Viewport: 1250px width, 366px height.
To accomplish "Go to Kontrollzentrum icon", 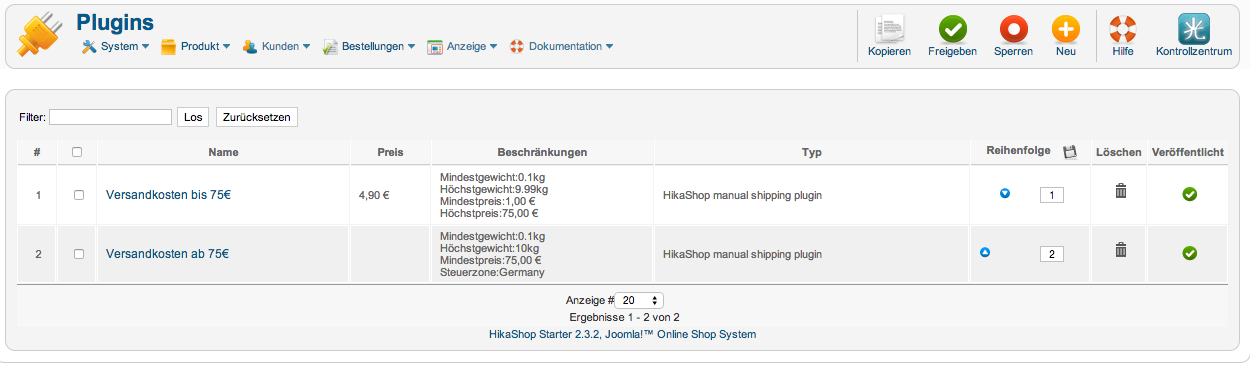I will tap(1193, 29).
